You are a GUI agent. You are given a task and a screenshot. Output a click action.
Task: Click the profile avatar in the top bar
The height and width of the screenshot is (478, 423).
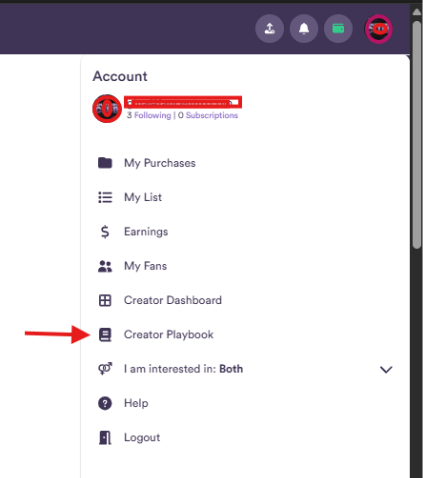378,29
